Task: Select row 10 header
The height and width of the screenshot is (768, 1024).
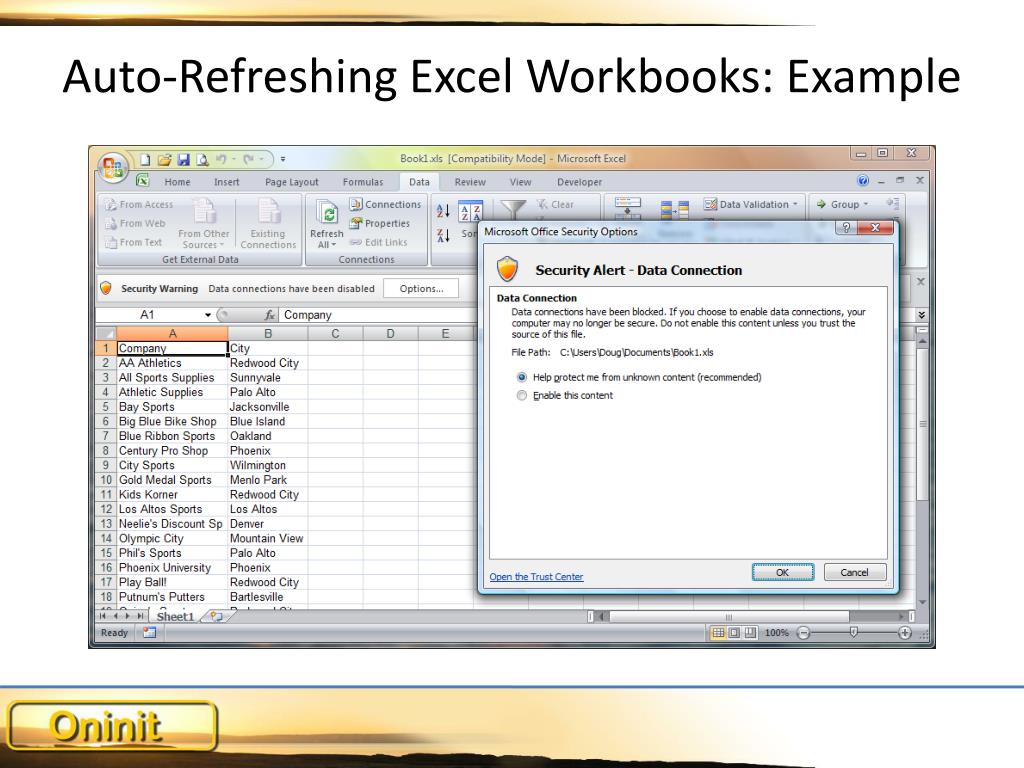Action: (x=106, y=480)
